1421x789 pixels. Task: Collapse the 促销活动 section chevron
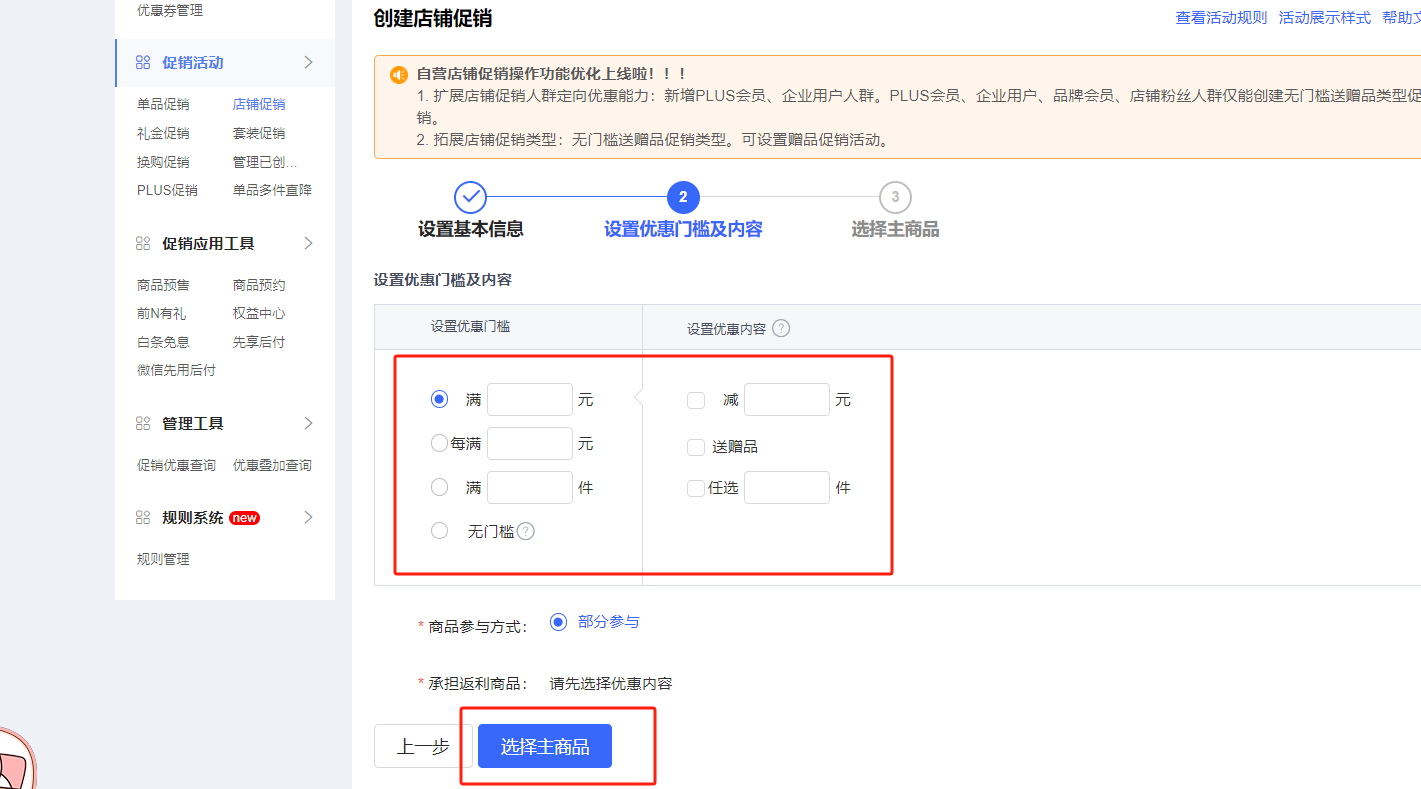coord(308,63)
